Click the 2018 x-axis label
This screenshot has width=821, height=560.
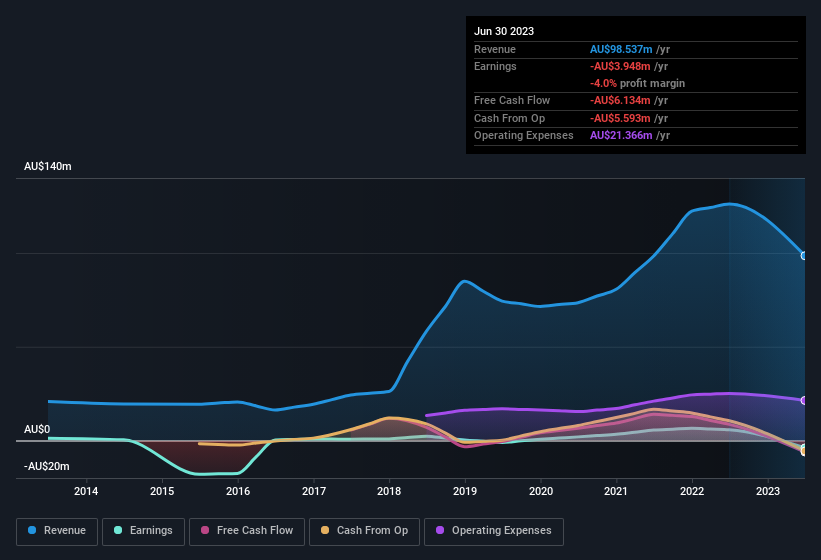[x=389, y=491]
